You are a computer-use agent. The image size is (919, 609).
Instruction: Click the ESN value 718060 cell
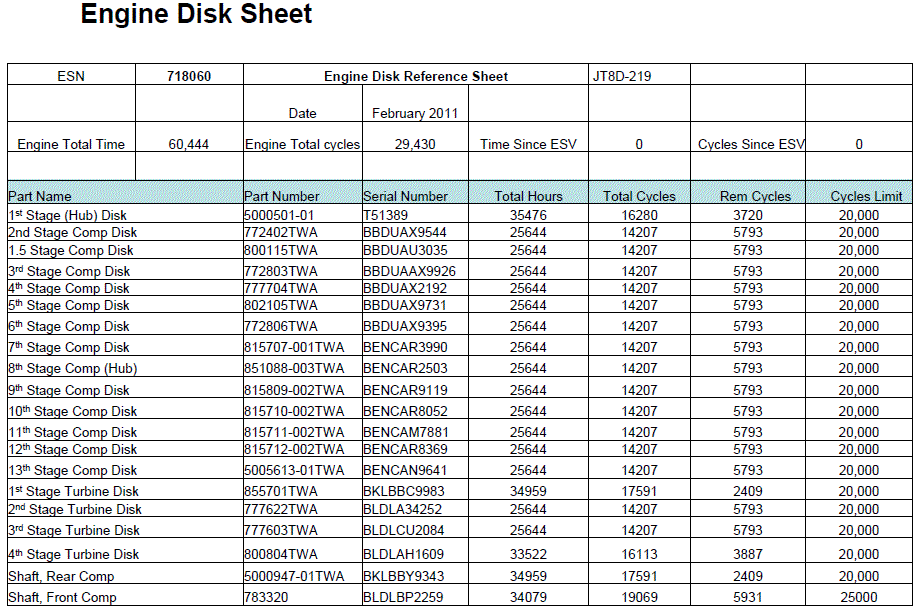coord(189,76)
